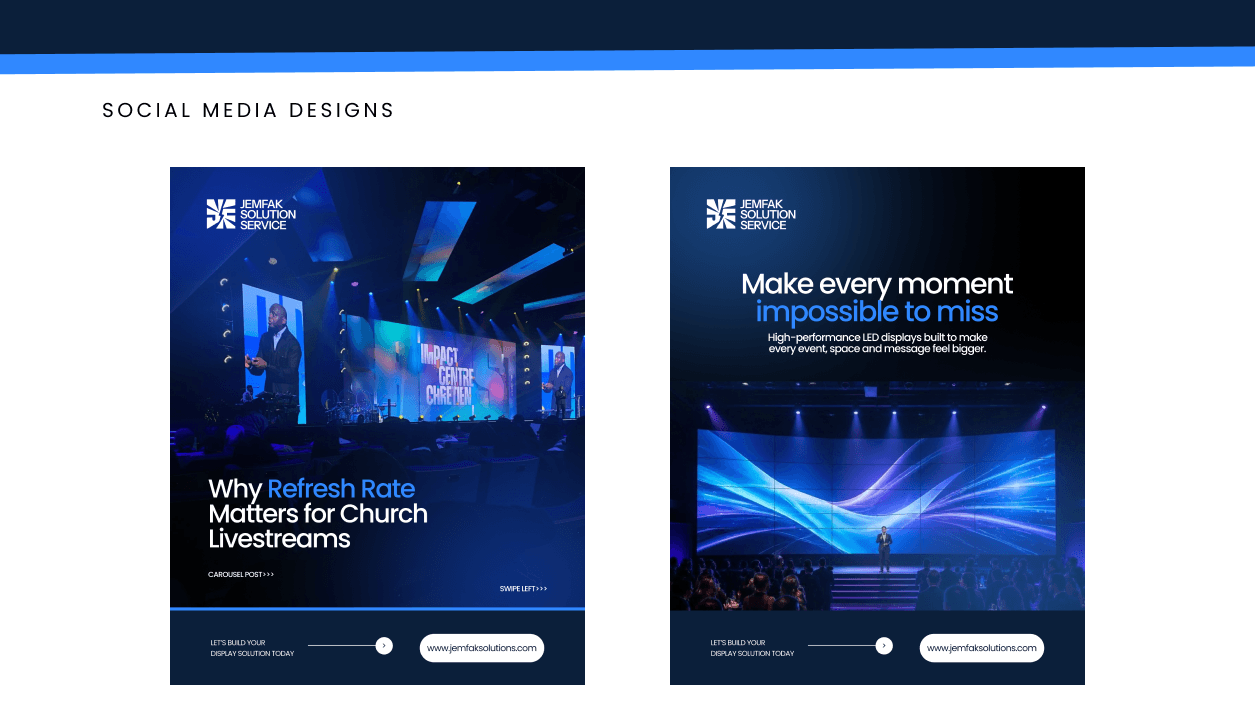Click the "SWIPE LEFT>>>" label
Screen dimensions: 1255x706
pos(524,589)
